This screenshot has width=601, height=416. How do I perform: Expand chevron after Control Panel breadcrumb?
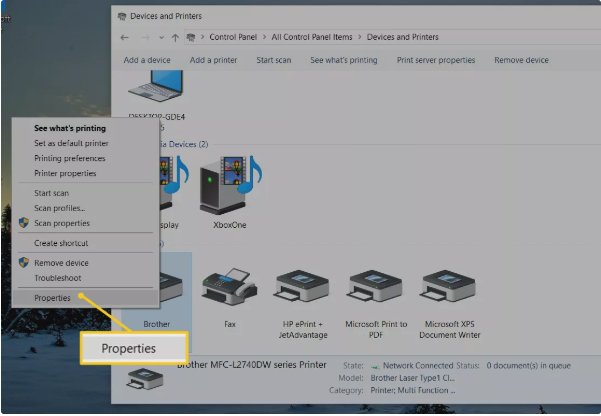(x=264, y=37)
